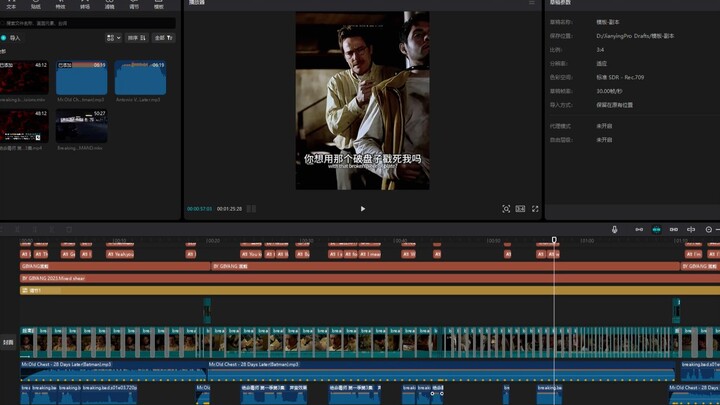
Task: Click the media search input field
Action: coord(87,23)
